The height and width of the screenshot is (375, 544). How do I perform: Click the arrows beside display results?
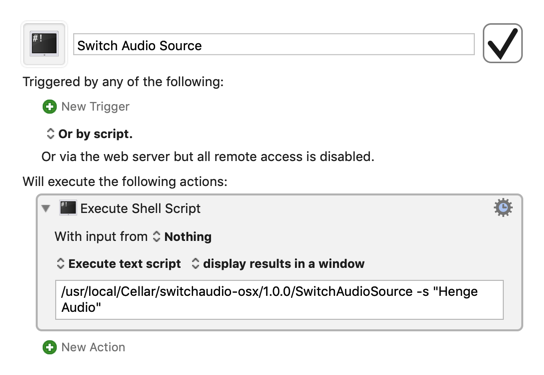tap(195, 264)
